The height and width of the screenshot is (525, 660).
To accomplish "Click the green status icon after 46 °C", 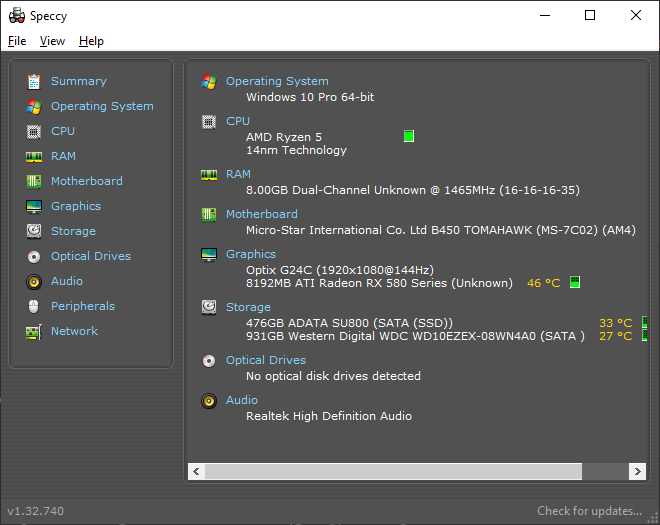I will click(x=575, y=282).
